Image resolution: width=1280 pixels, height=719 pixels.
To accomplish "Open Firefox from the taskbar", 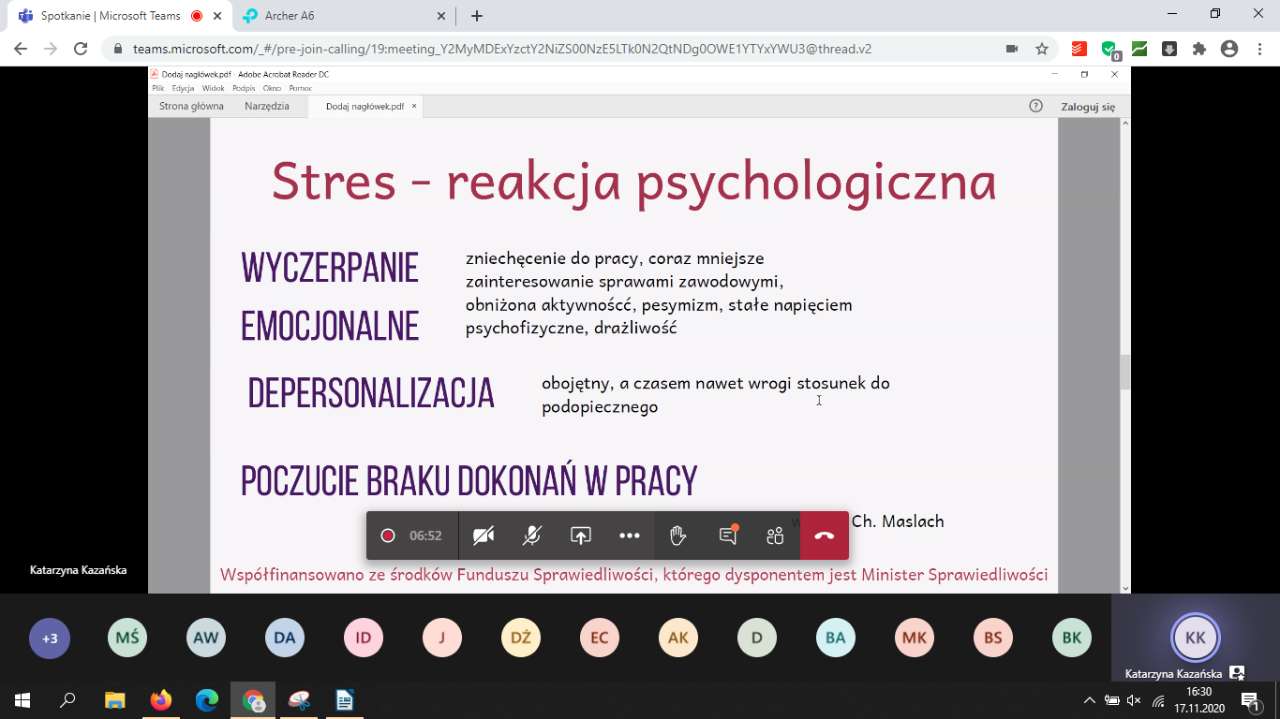I will [x=160, y=700].
